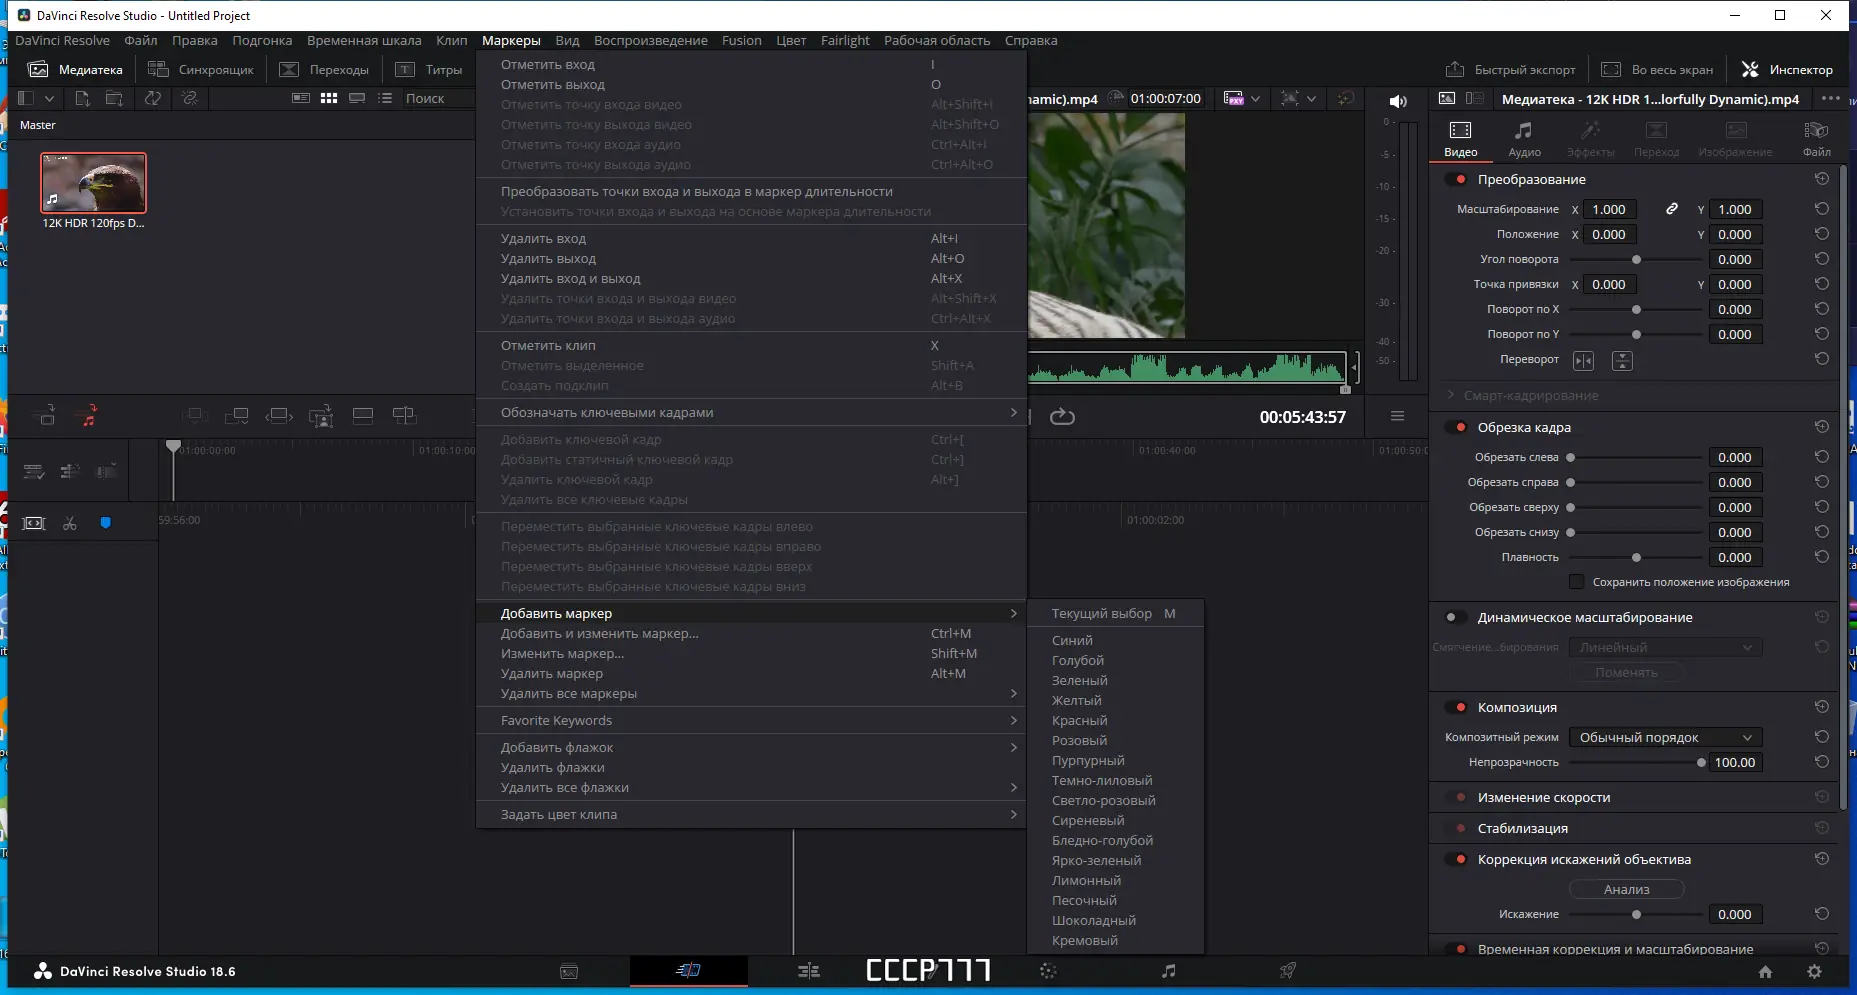Open project settings gear icon
This screenshot has width=1857, height=995.
pyautogui.click(x=1814, y=972)
